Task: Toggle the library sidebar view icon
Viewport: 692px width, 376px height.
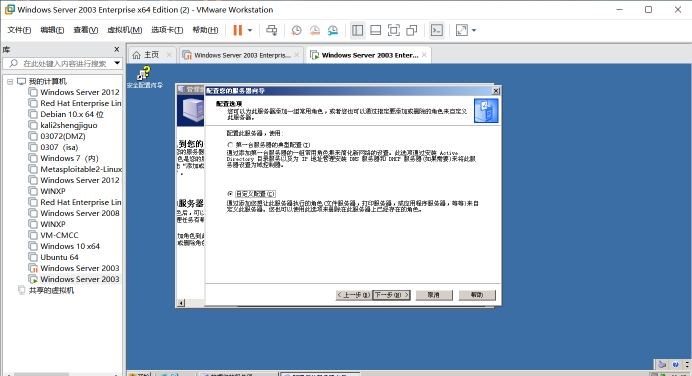Action: [x=357, y=30]
